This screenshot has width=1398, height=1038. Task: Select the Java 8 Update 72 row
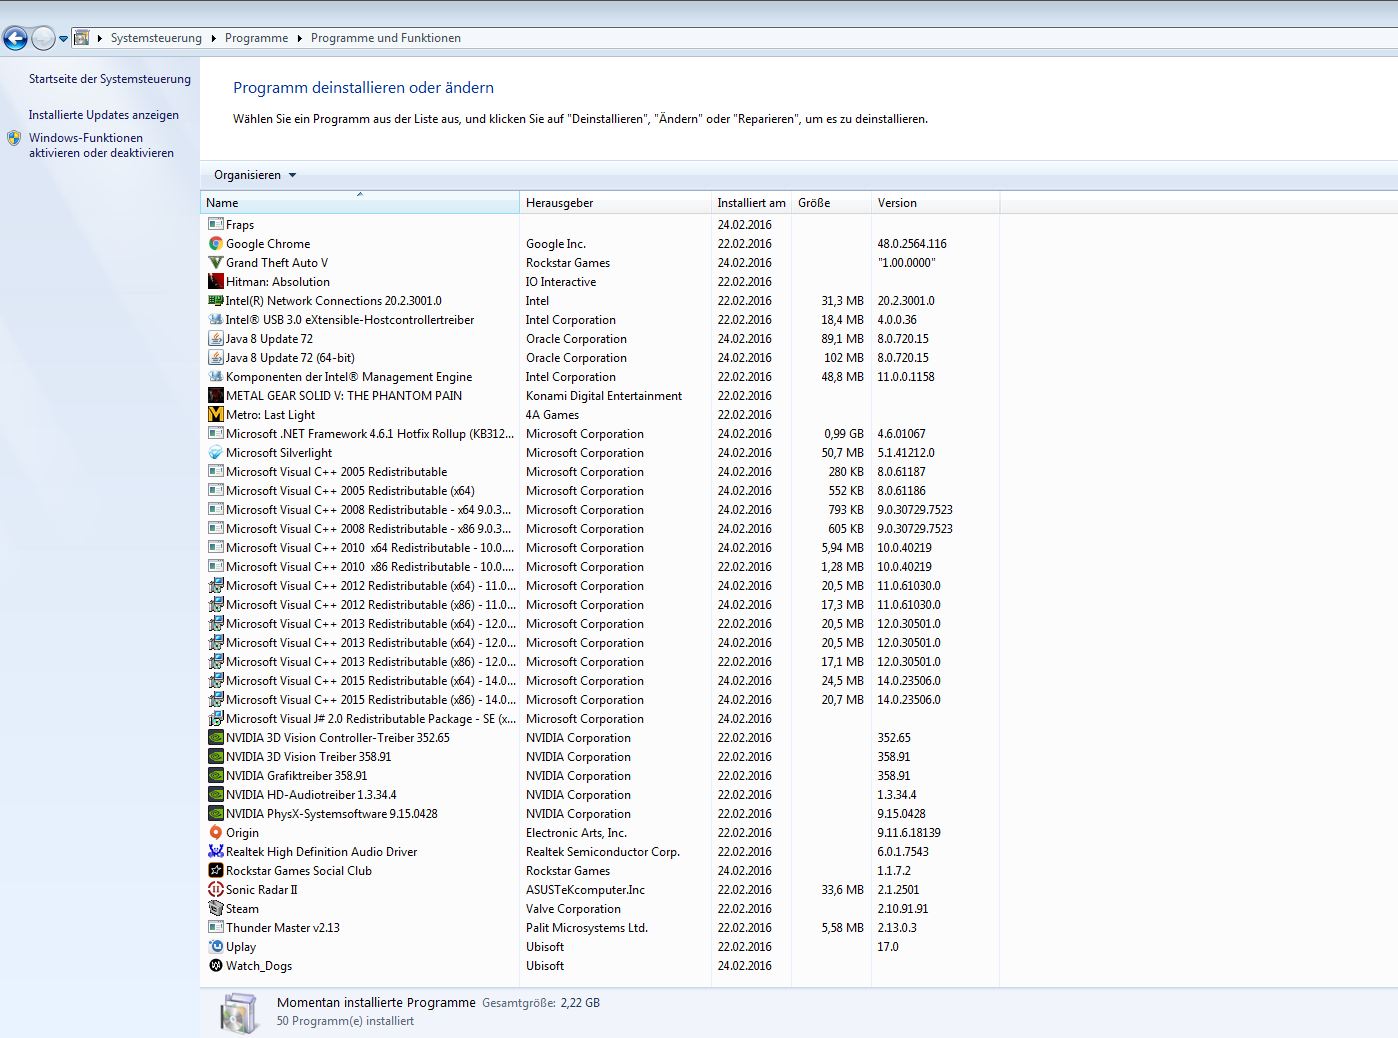click(600, 338)
